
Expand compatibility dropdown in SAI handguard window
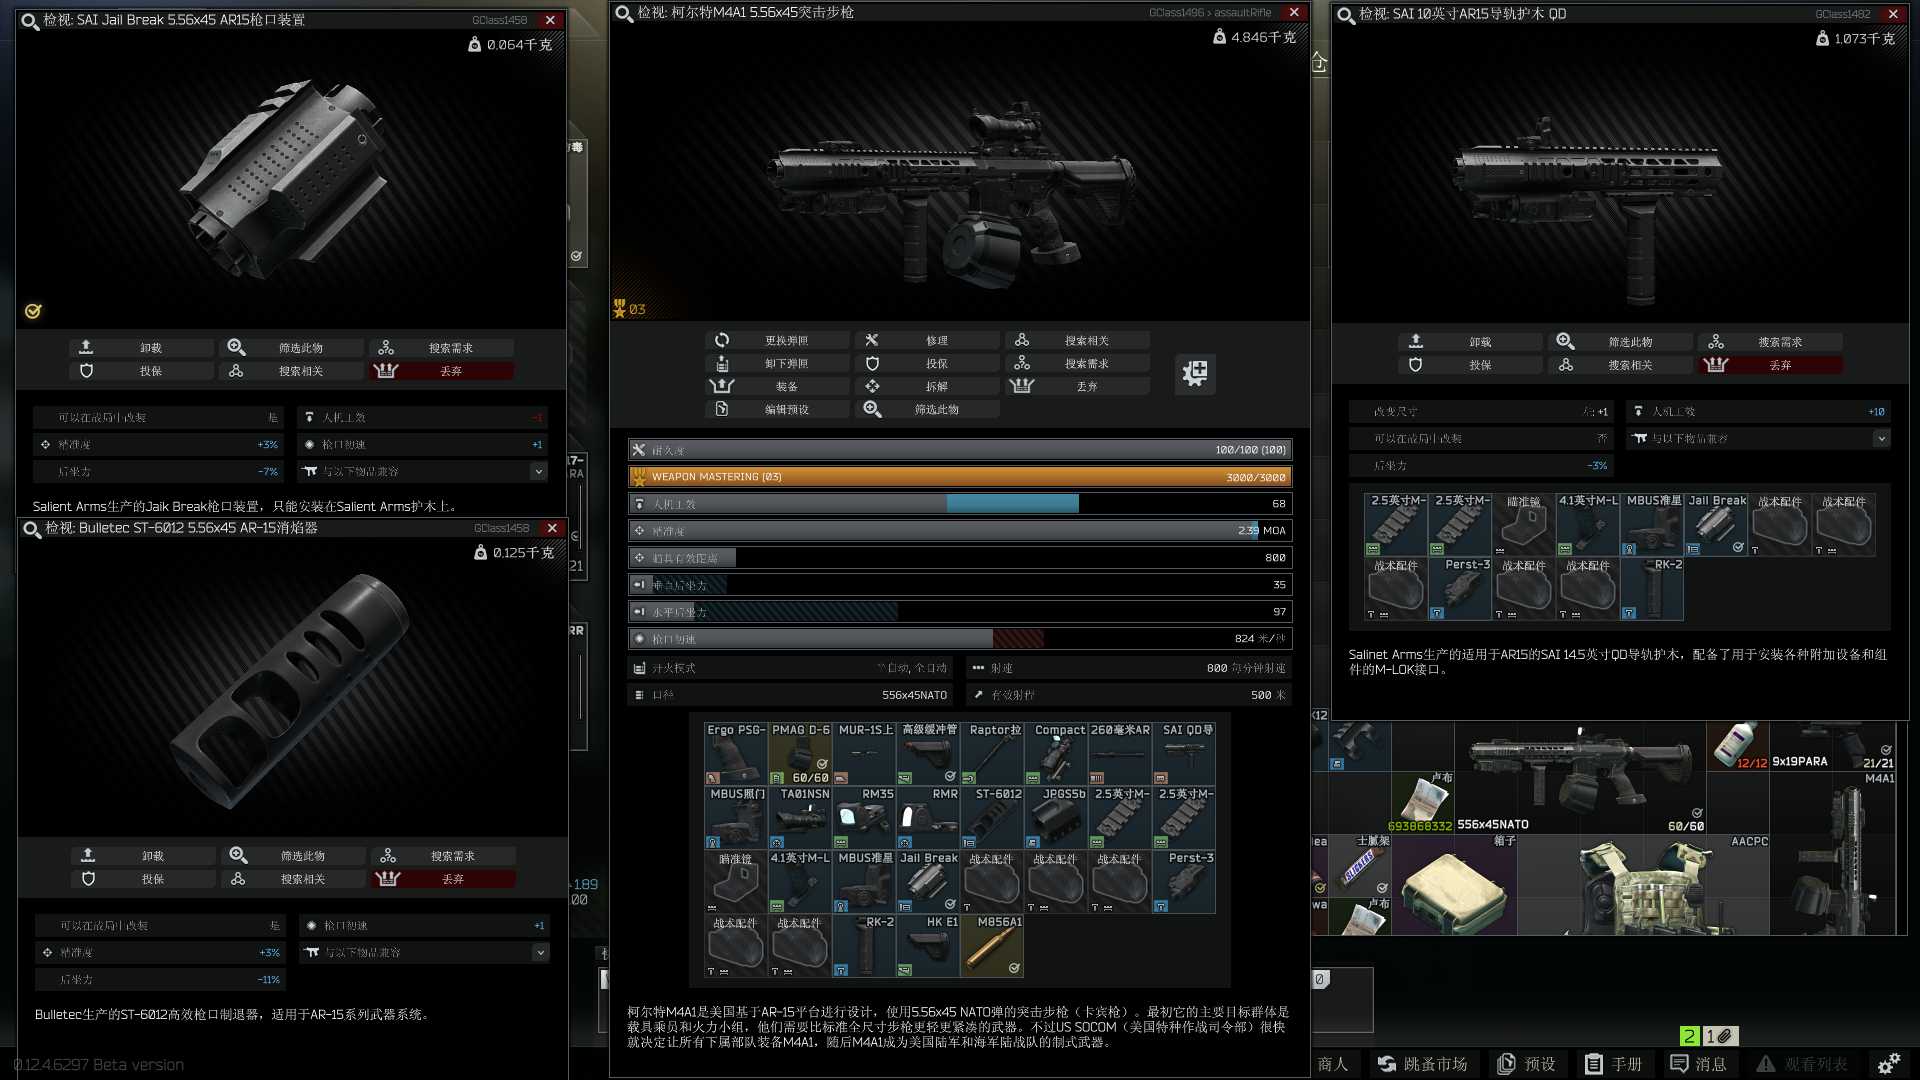coord(1881,438)
